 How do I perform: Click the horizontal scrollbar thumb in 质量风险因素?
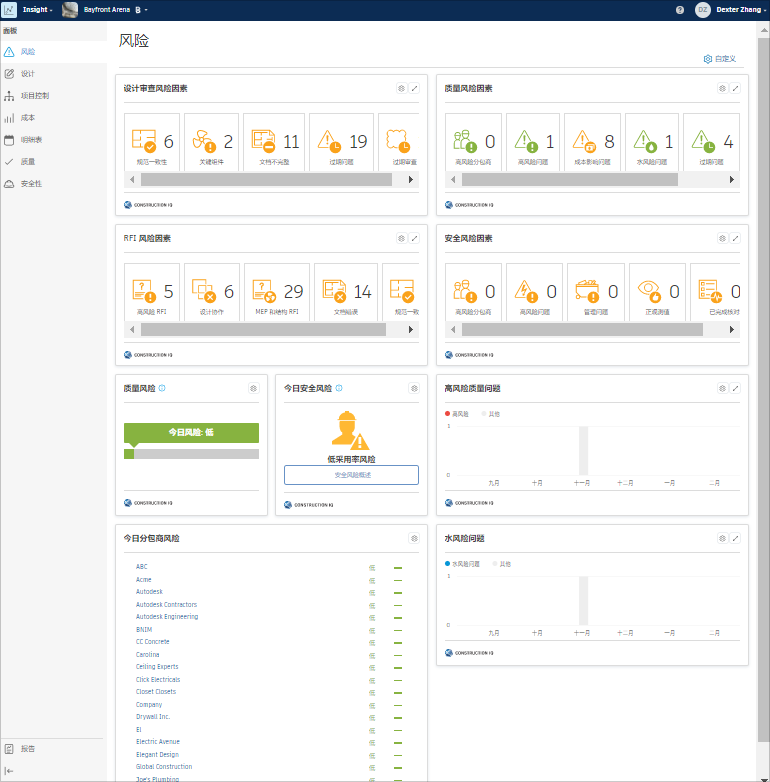[570, 180]
